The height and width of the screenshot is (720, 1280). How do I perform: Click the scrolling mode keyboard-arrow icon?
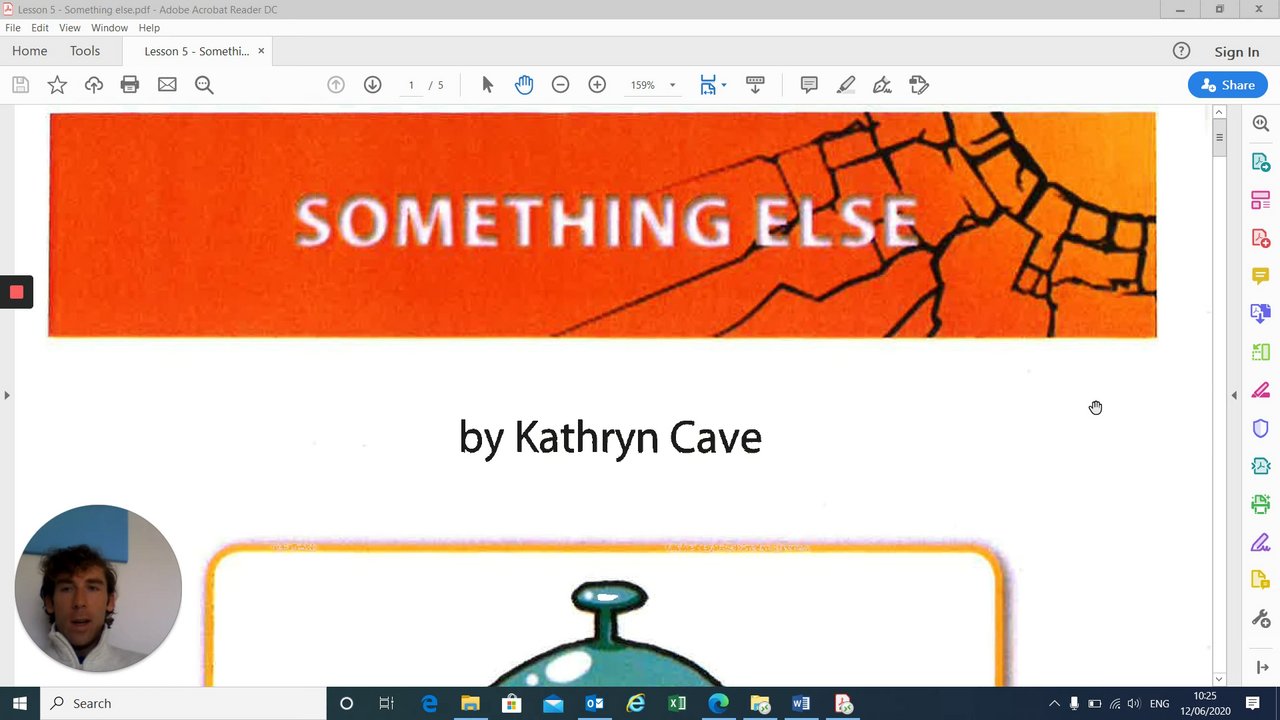point(755,85)
